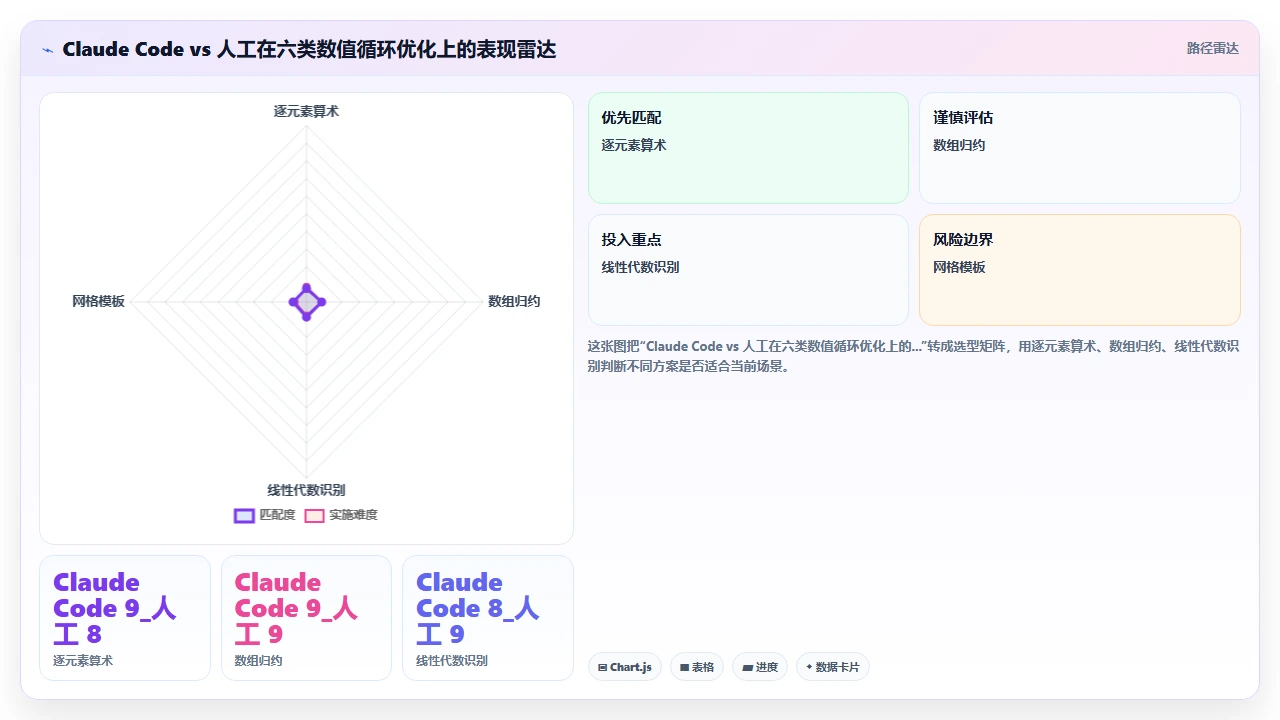Click 线性代数识别 under 投入重点

pyautogui.click(x=640, y=267)
